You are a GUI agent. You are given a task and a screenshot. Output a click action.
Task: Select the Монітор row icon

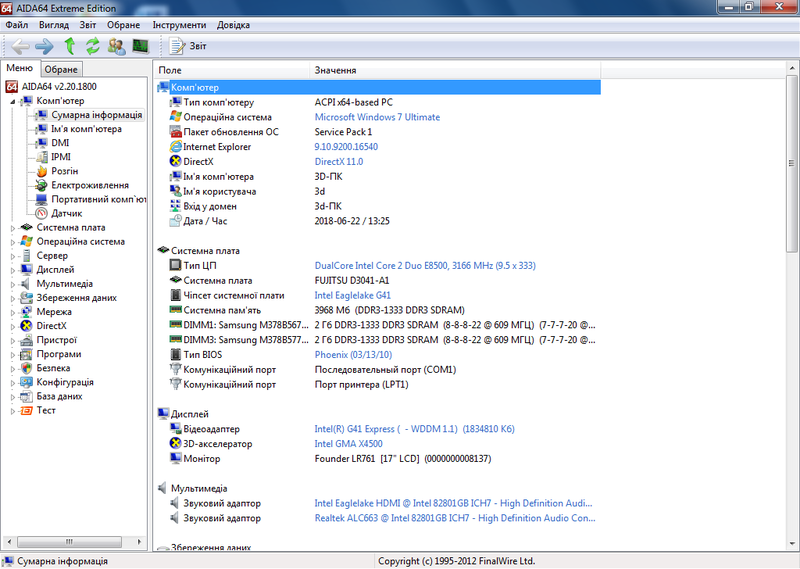(175, 458)
